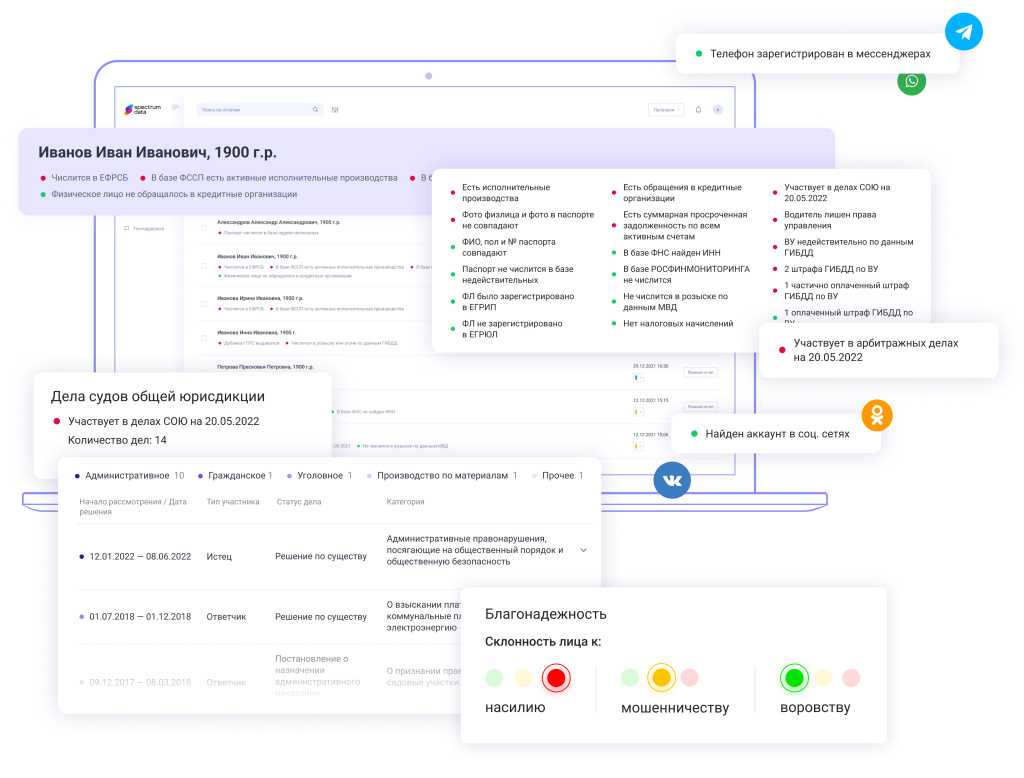The width and height of the screenshot is (1024, 778).
Task: Click the WhatsApp icon
Action: click(911, 82)
